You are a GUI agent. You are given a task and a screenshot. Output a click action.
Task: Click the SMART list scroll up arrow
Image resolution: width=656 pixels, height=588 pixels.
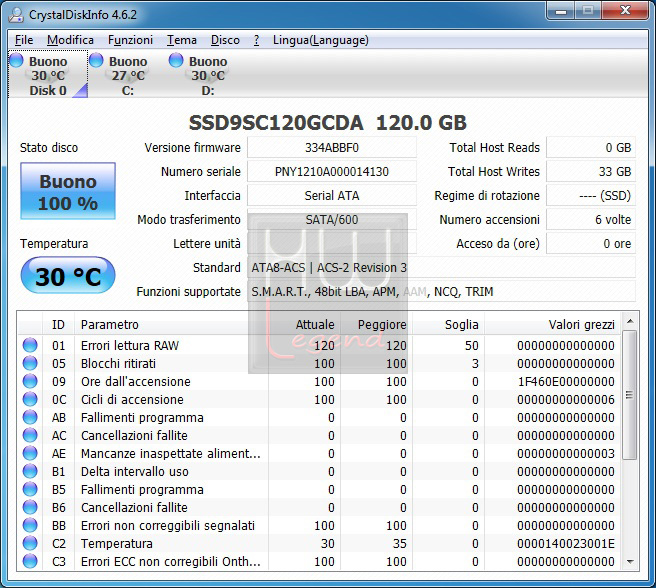(x=630, y=321)
